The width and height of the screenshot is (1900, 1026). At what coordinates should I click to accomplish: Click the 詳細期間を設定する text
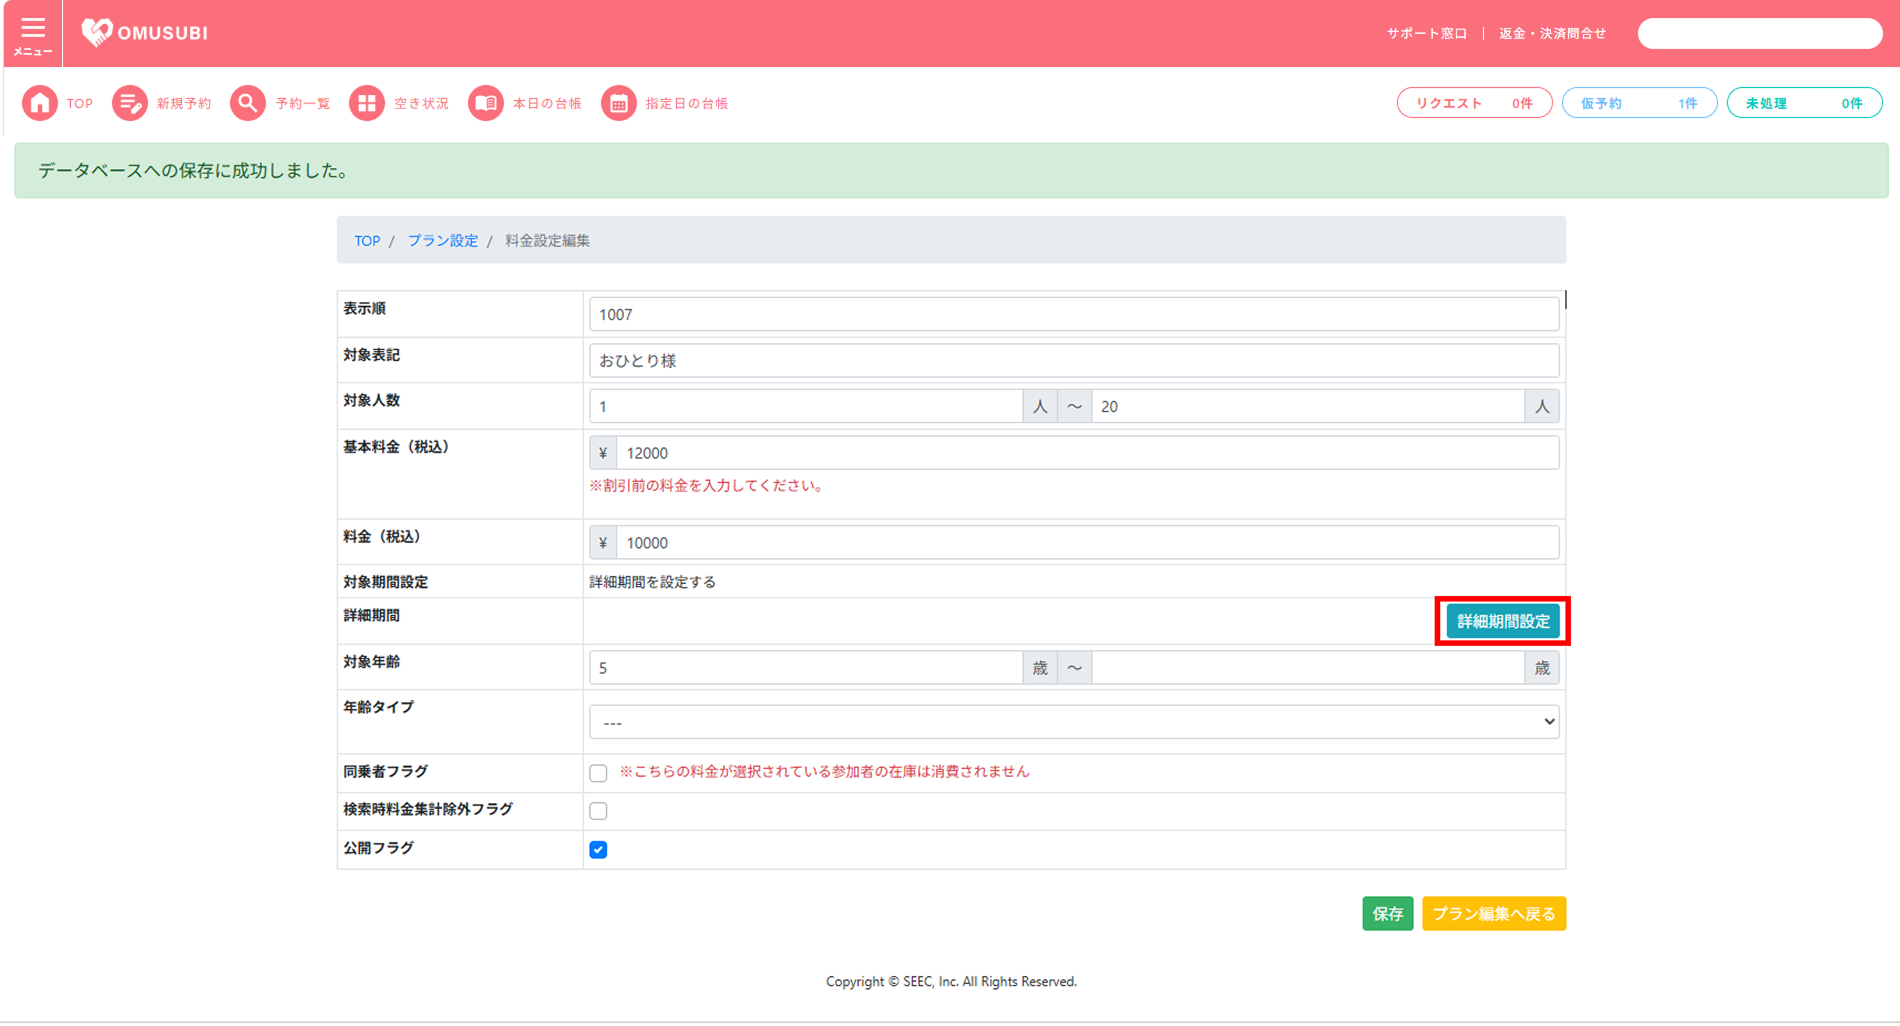[652, 582]
